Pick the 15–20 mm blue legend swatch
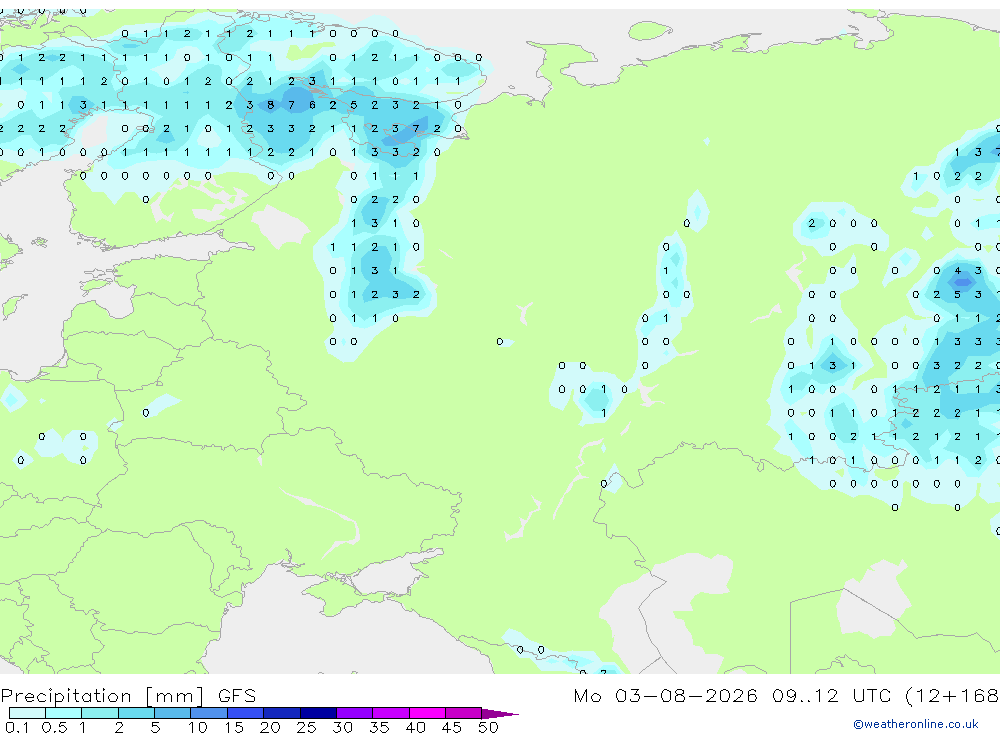1000x733 pixels. coord(246,713)
